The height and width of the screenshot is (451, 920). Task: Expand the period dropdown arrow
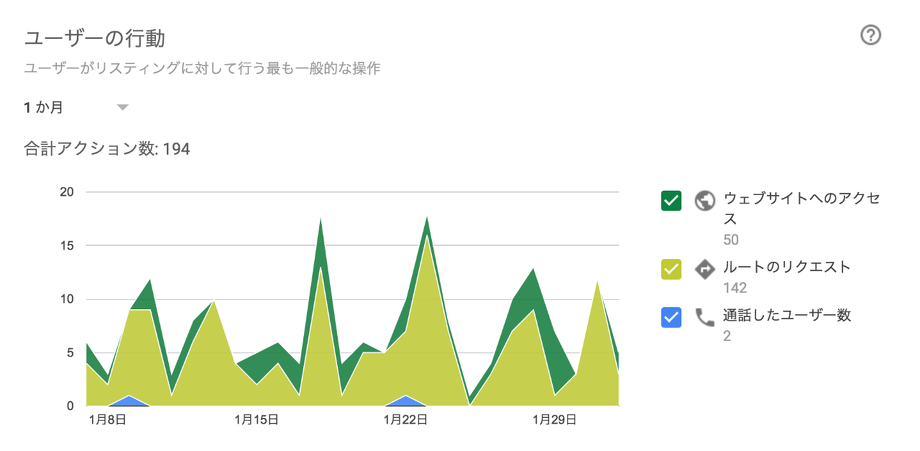[122, 108]
